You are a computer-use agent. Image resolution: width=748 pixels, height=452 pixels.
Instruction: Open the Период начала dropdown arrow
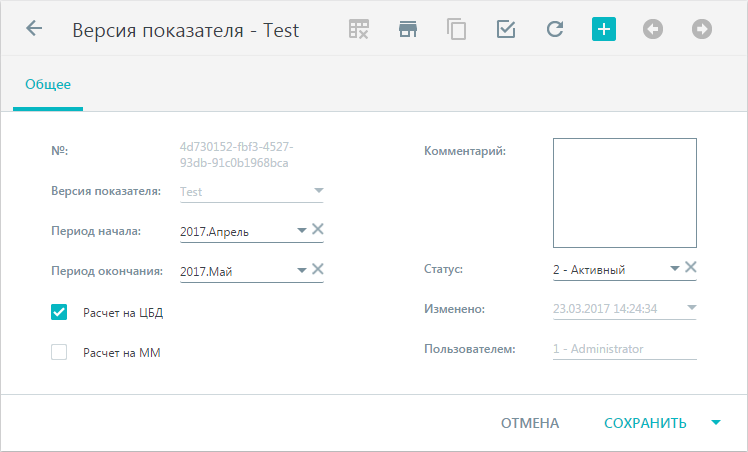tap(301, 230)
